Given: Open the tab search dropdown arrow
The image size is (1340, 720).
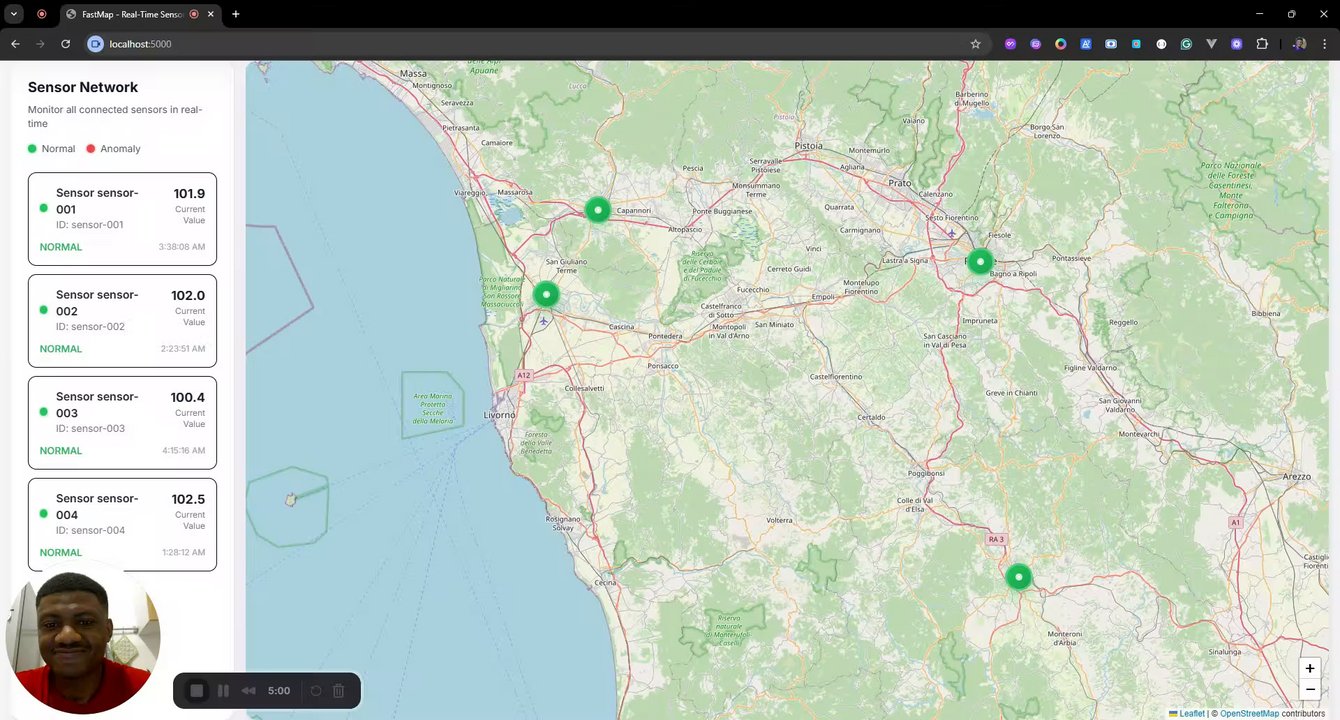Looking at the screenshot, I should pyautogui.click(x=14, y=14).
